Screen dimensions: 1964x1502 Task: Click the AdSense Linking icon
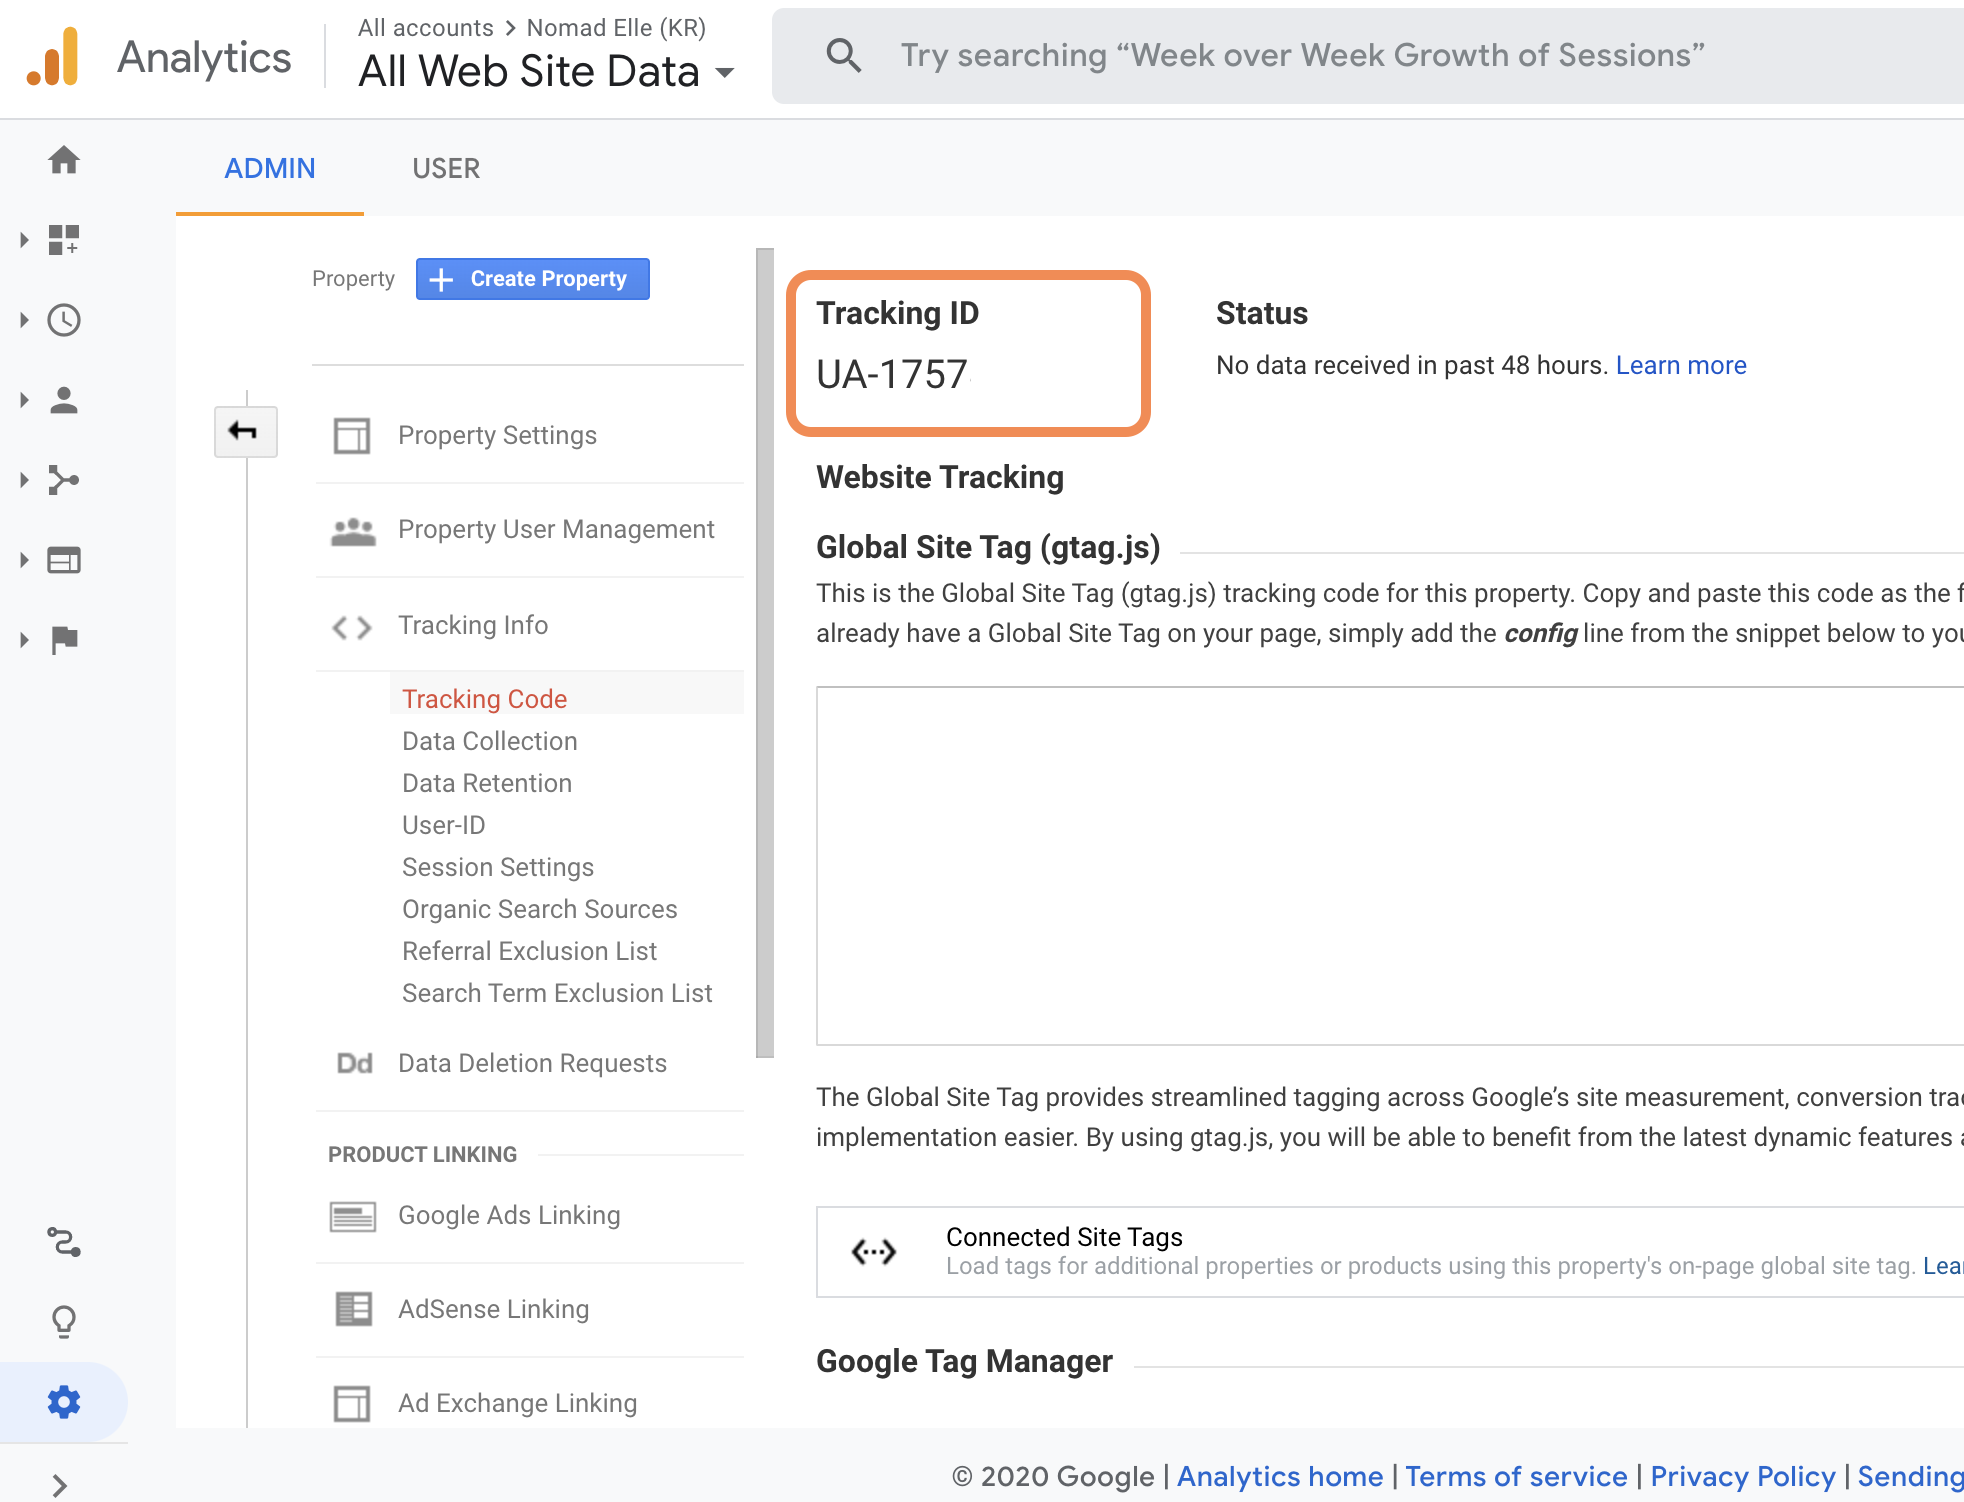coord(353,1309)
